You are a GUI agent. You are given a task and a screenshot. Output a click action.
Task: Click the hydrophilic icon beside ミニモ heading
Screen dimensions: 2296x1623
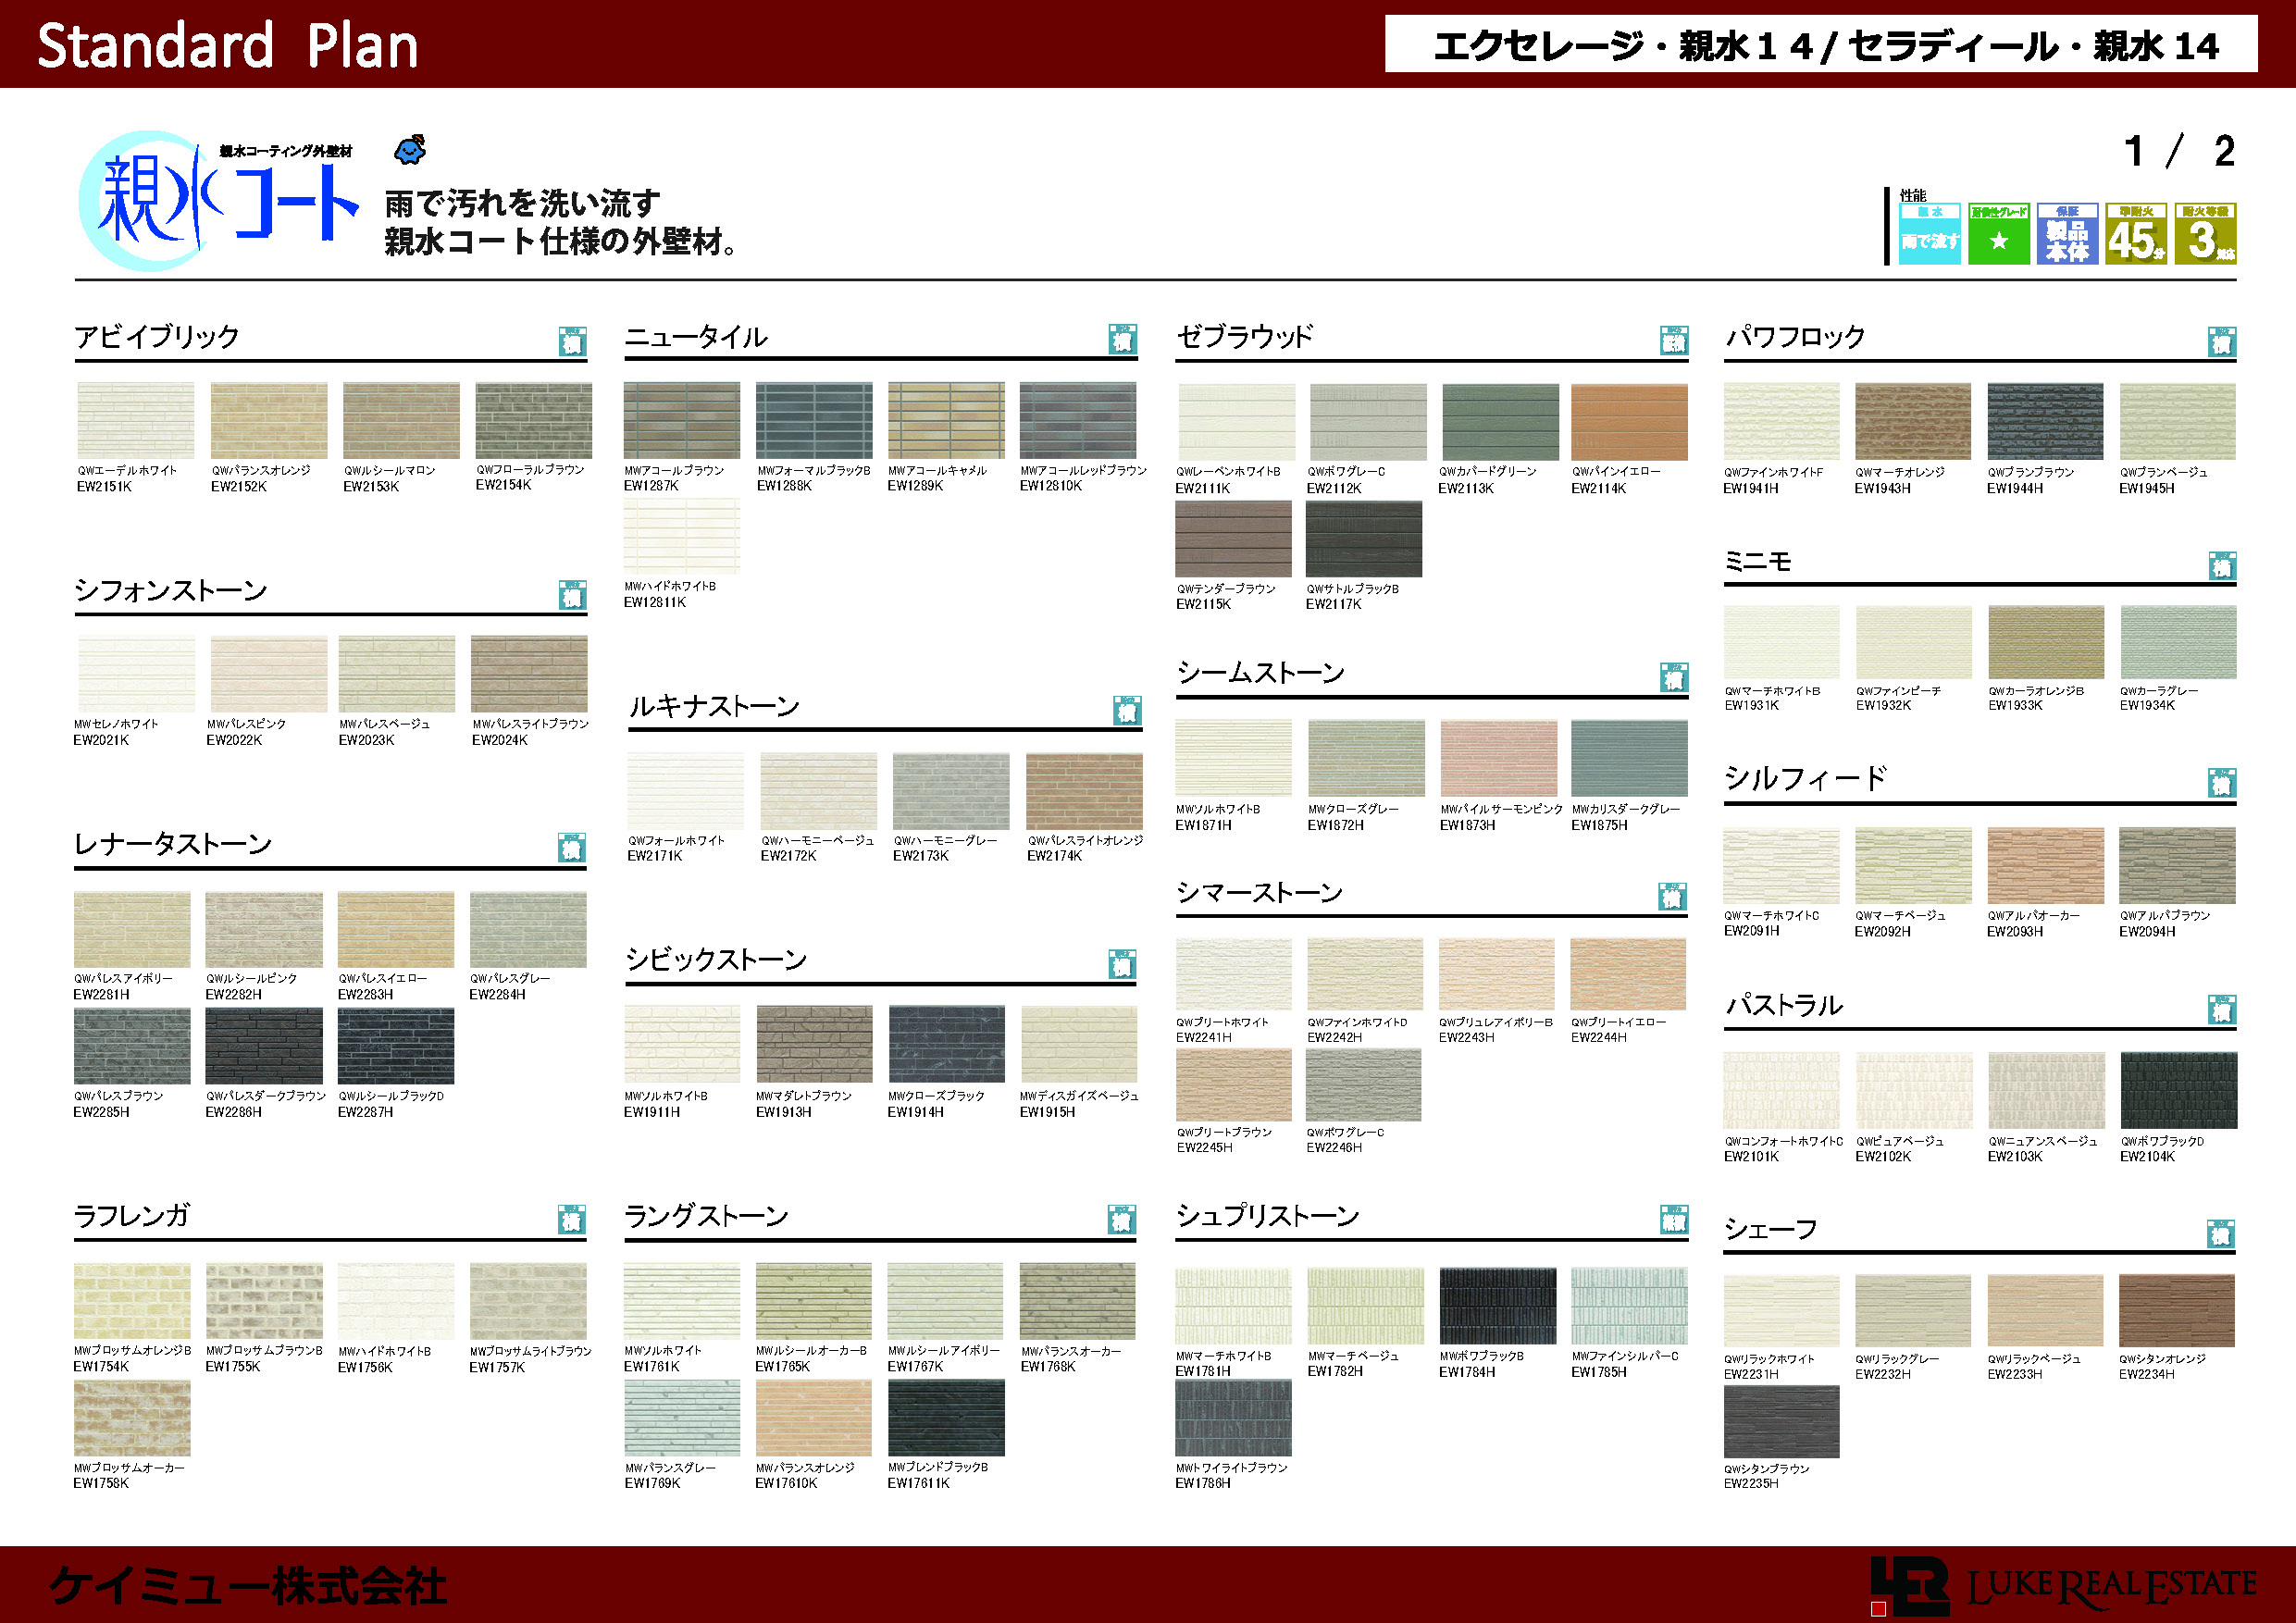[2222, 565]
